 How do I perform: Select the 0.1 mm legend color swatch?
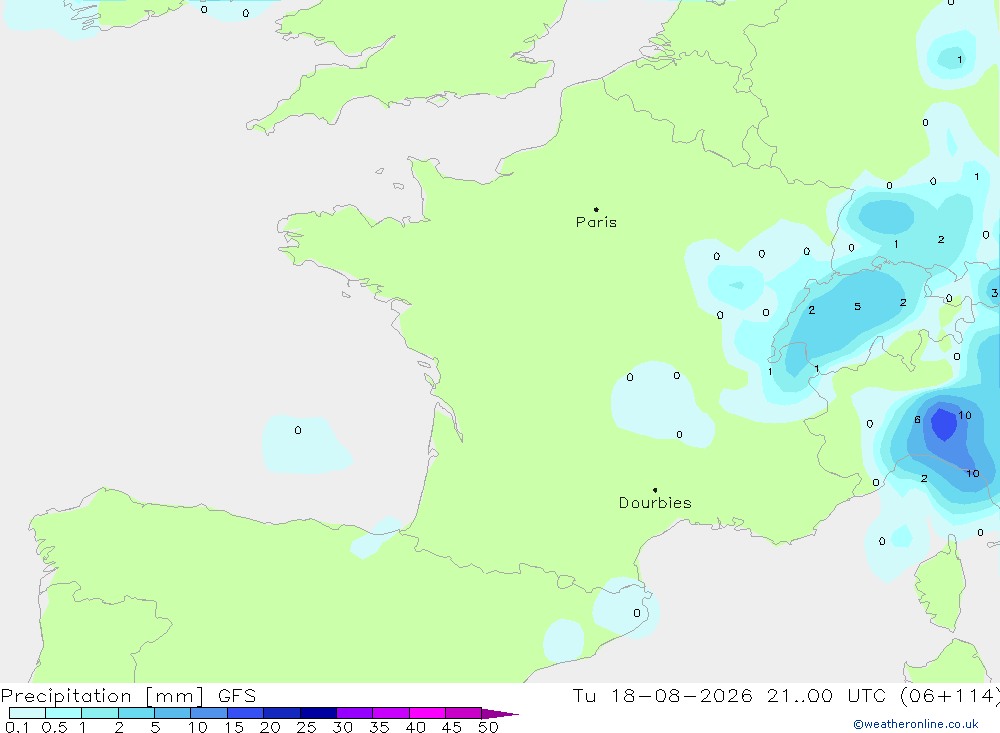coord(27,713)
